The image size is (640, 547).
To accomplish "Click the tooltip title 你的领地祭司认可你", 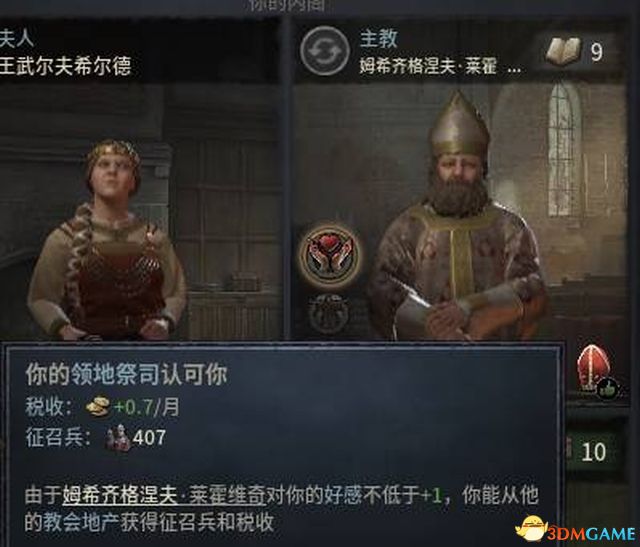I will point(126,374).
